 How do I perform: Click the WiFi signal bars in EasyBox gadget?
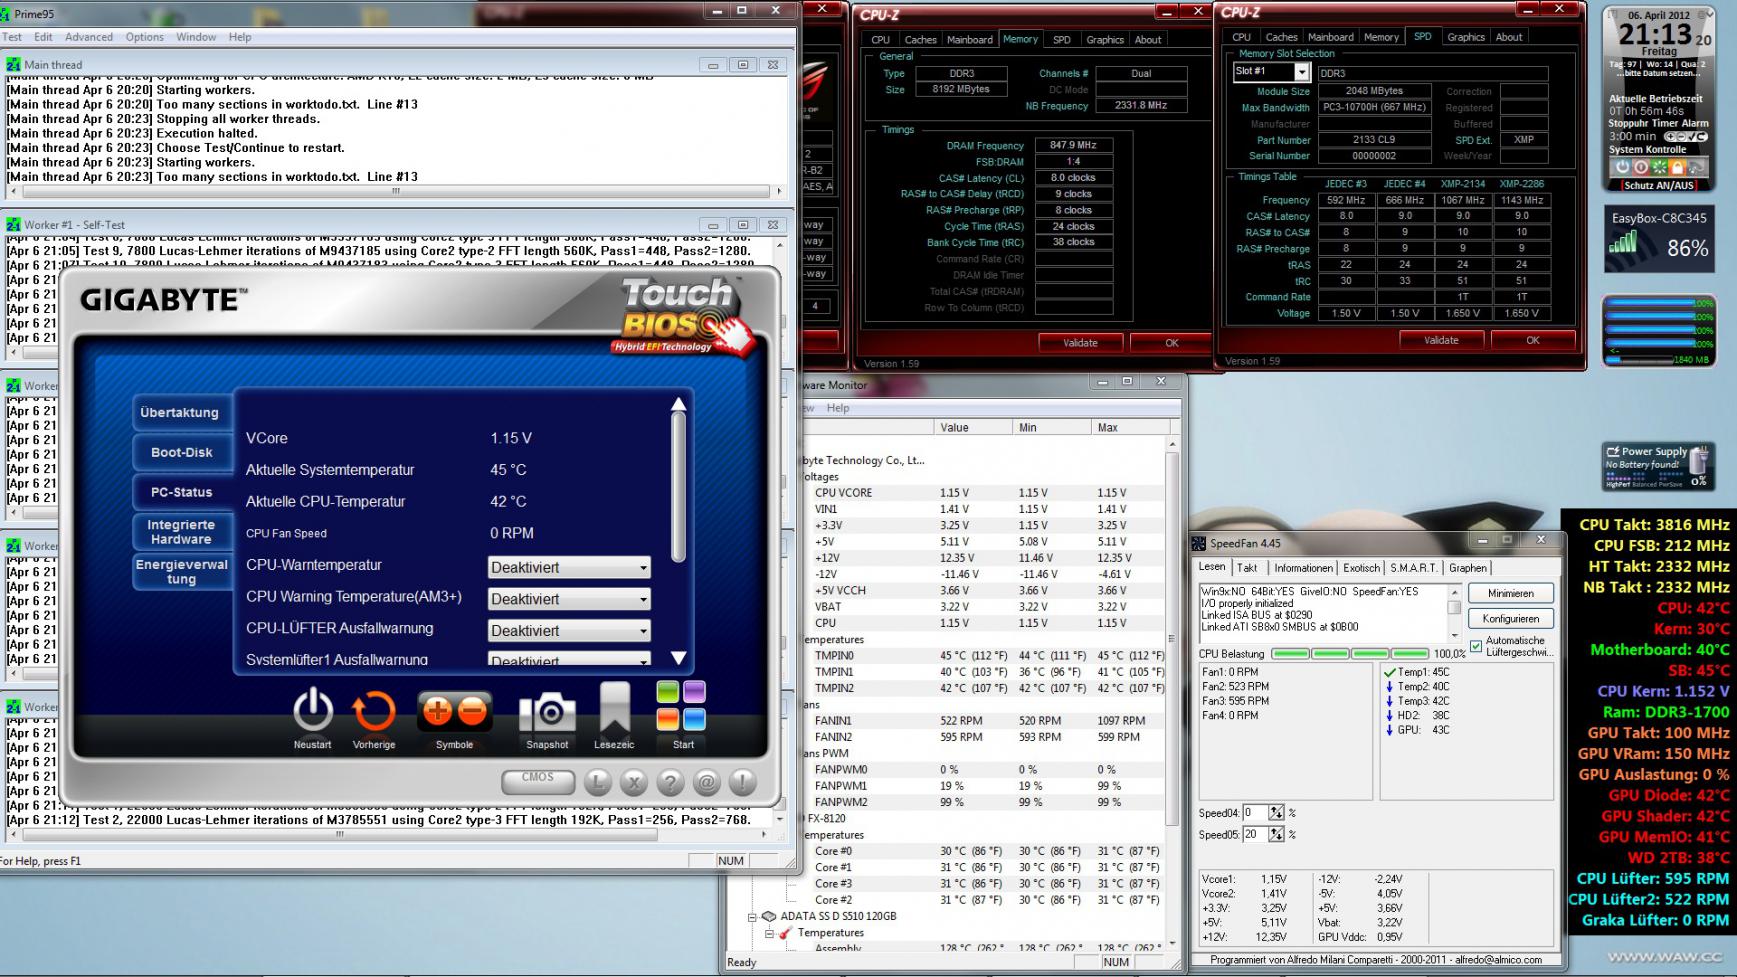(1624, 242)
